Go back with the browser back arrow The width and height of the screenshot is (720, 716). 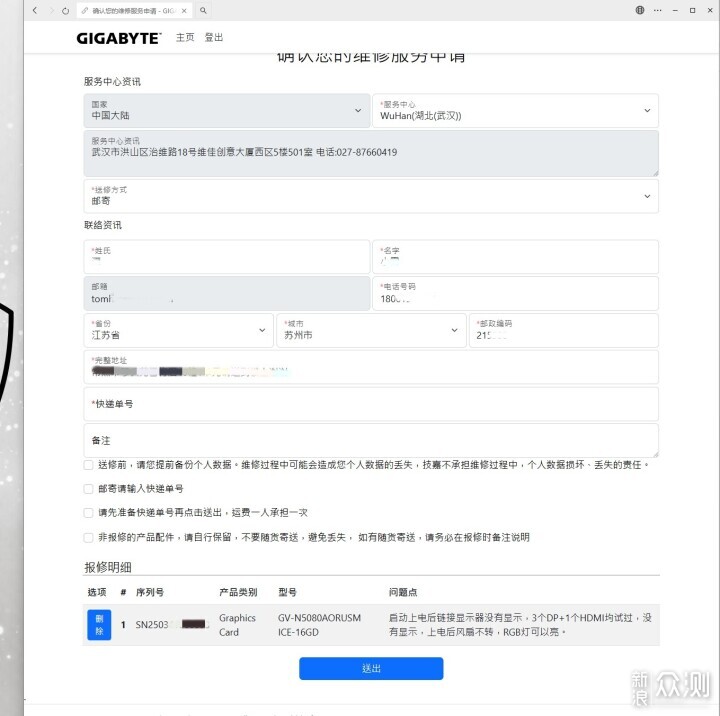tap(35, 10)
